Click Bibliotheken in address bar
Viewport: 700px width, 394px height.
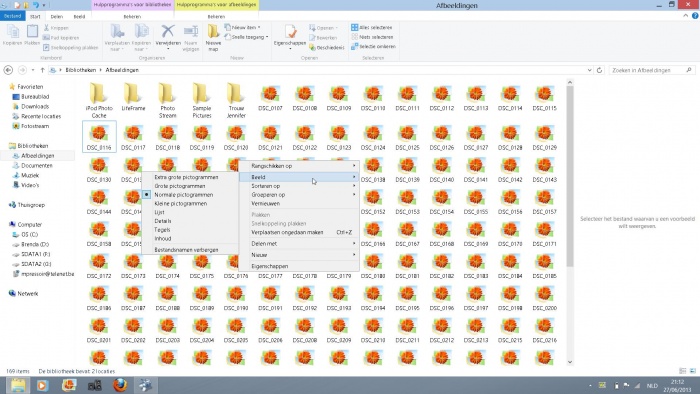pyautogui.click(x=81, y=70)
